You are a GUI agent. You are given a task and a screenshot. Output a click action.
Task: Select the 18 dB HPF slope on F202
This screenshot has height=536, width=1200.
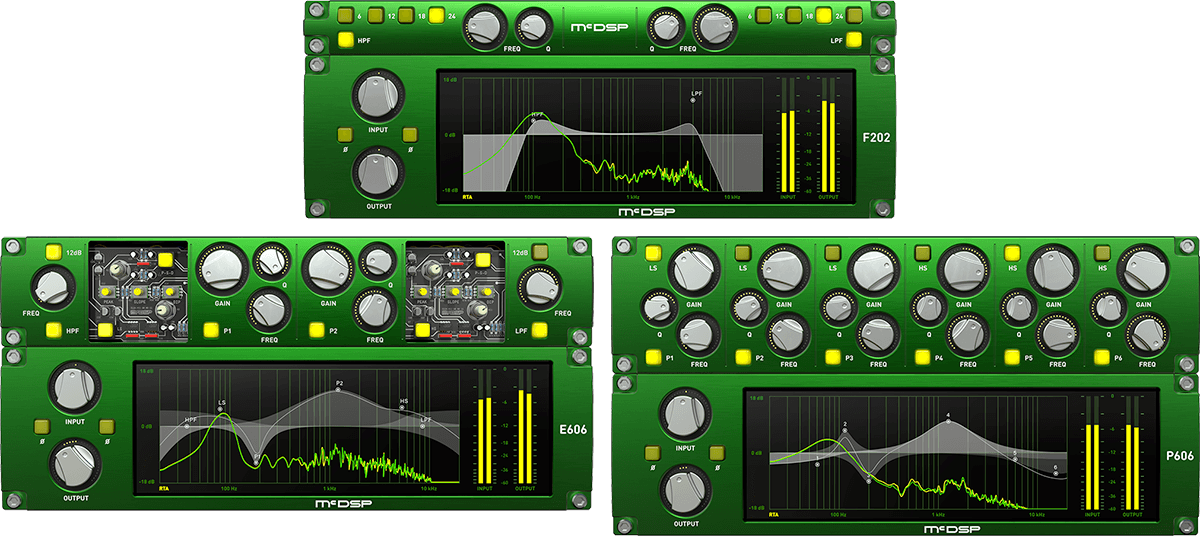407,15
